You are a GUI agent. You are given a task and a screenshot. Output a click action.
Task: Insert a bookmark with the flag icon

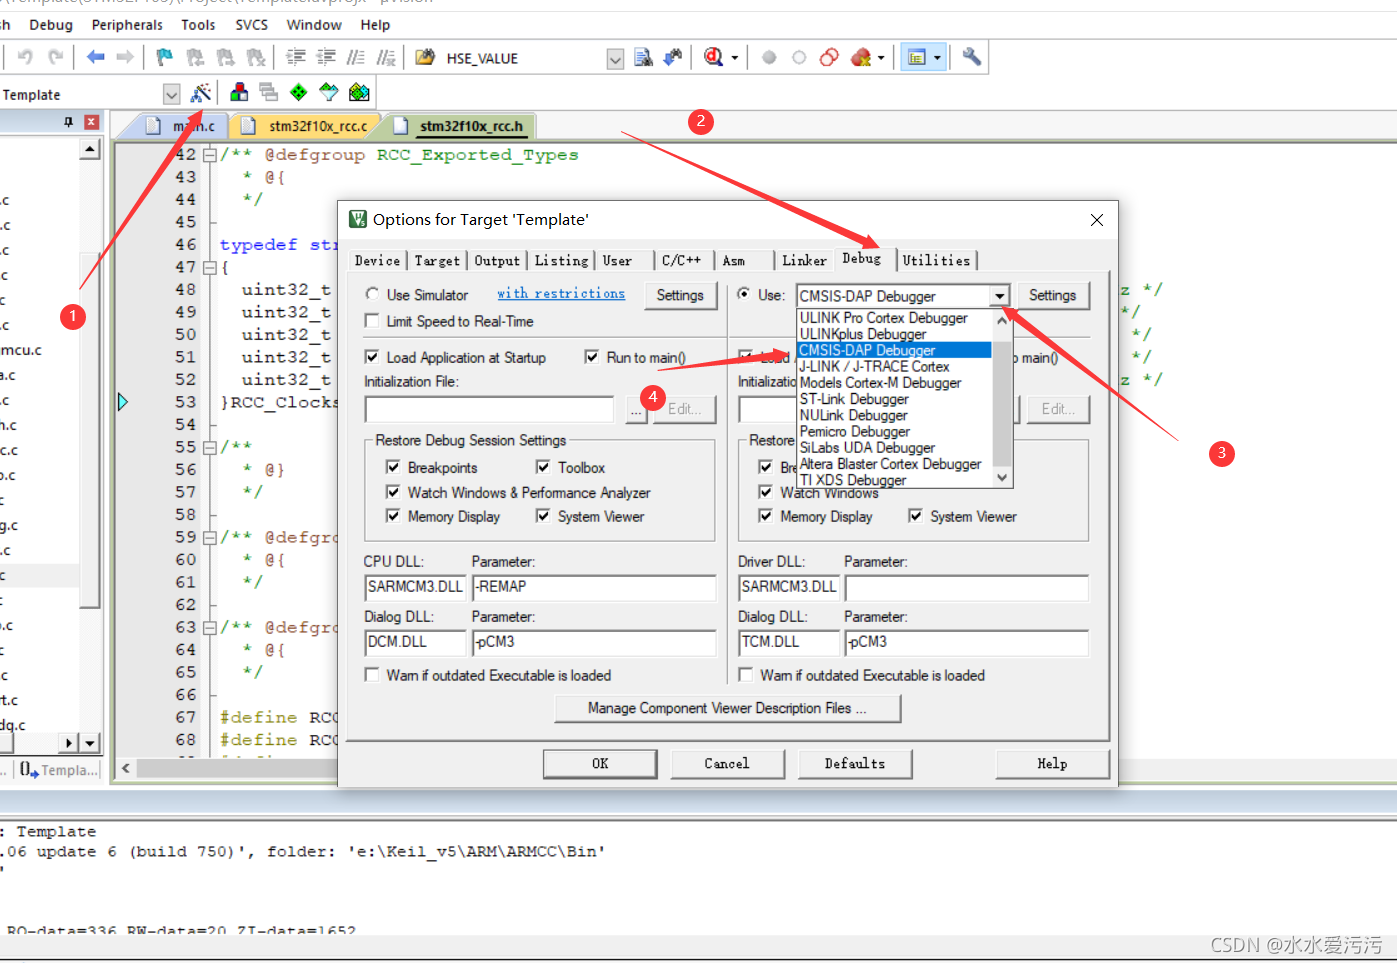(x=165, y=57)
